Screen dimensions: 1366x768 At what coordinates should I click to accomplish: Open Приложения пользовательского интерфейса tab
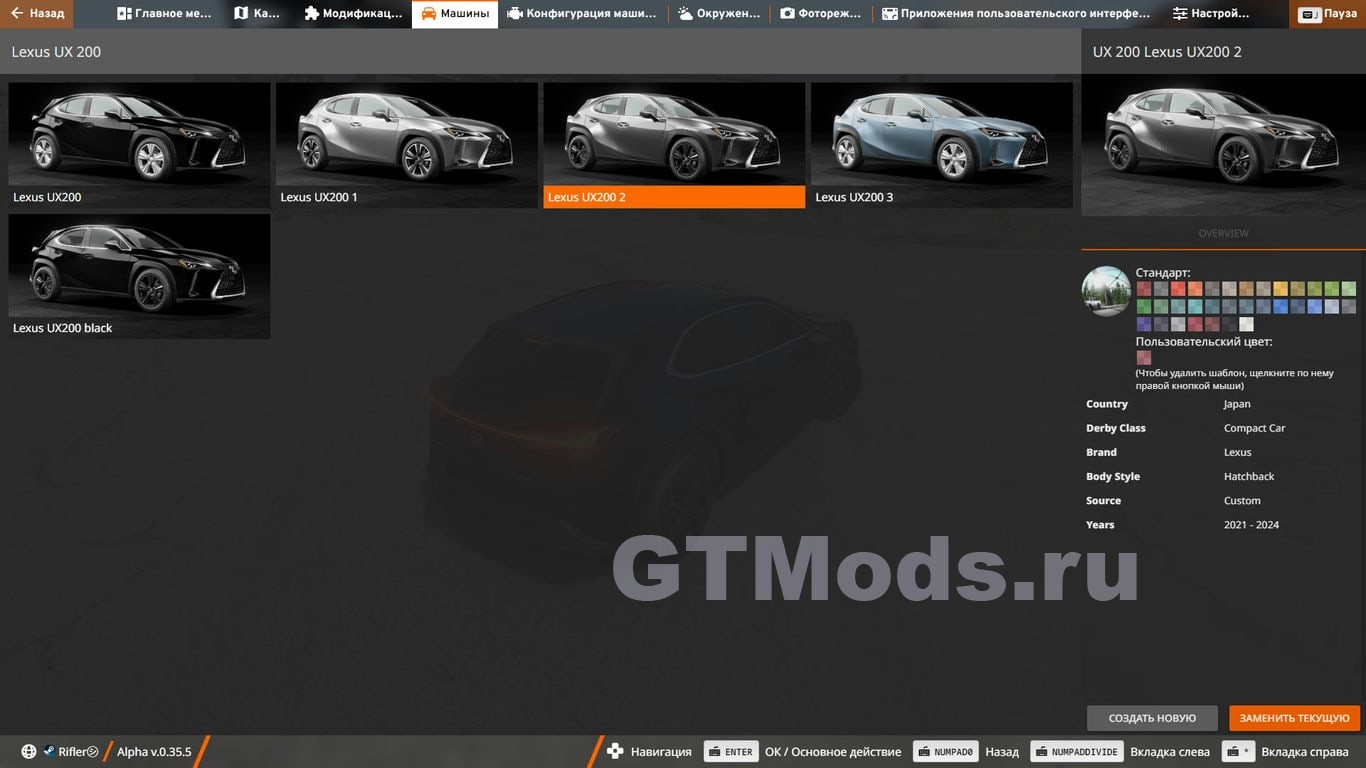[1015, 14]
